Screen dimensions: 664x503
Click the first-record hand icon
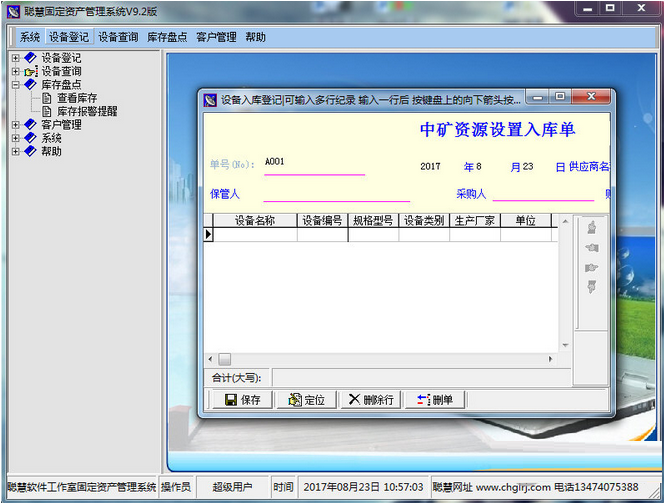click(592, 227)
